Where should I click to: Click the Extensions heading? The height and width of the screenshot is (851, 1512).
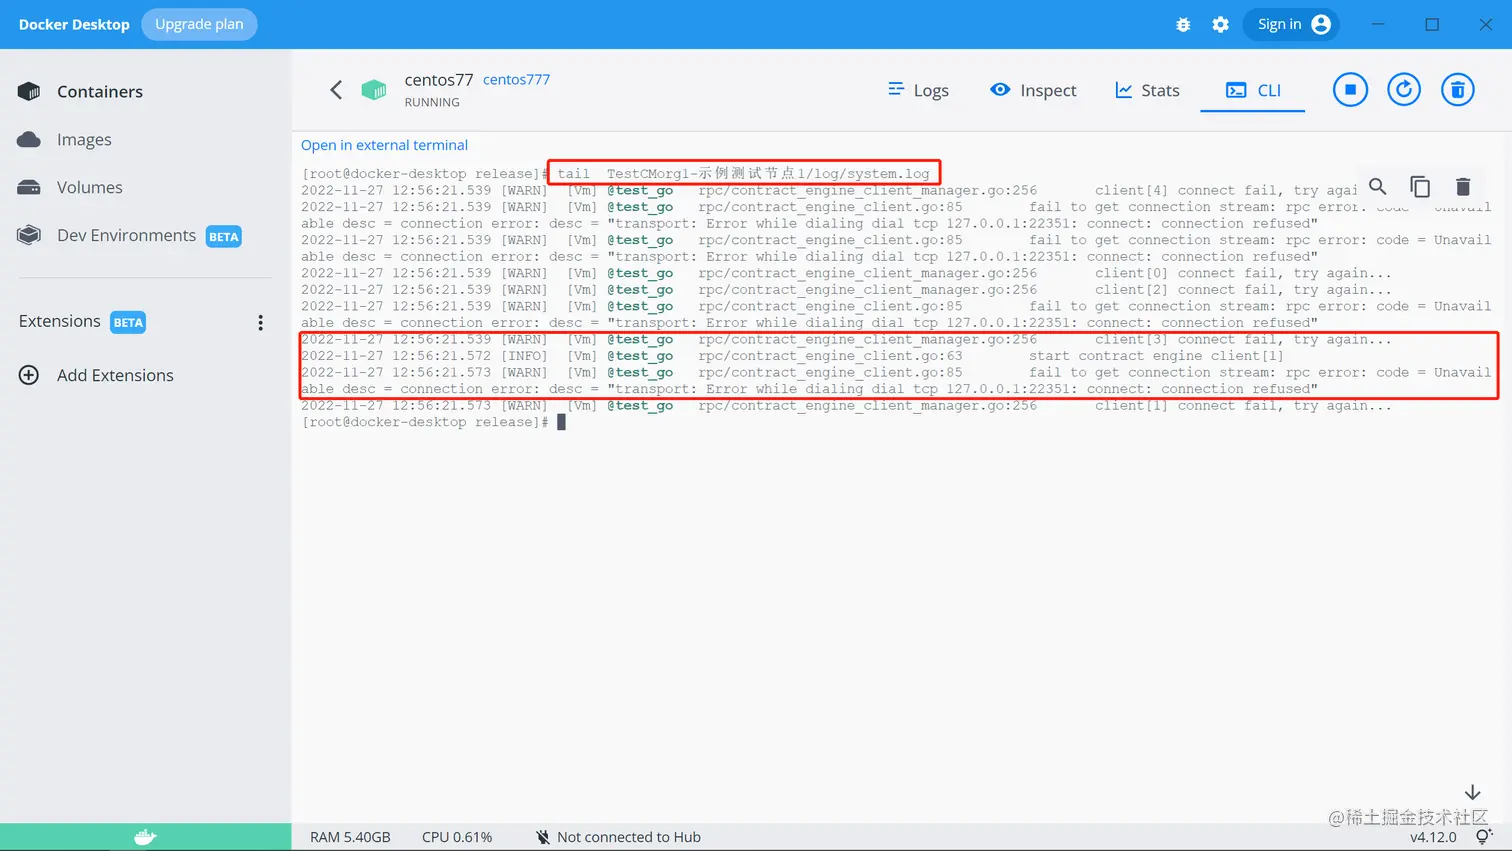click(x=60, y=321)
